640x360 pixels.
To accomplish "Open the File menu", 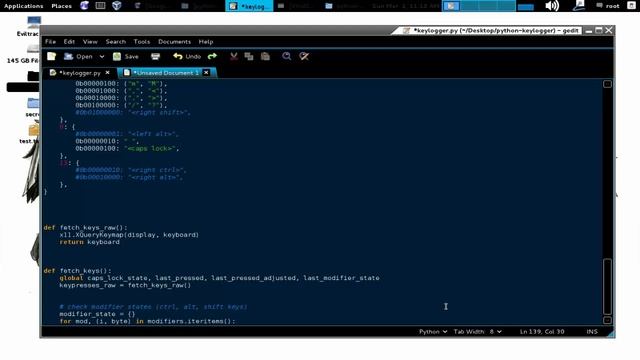I will pyautogui.click(x=50, y=42).
